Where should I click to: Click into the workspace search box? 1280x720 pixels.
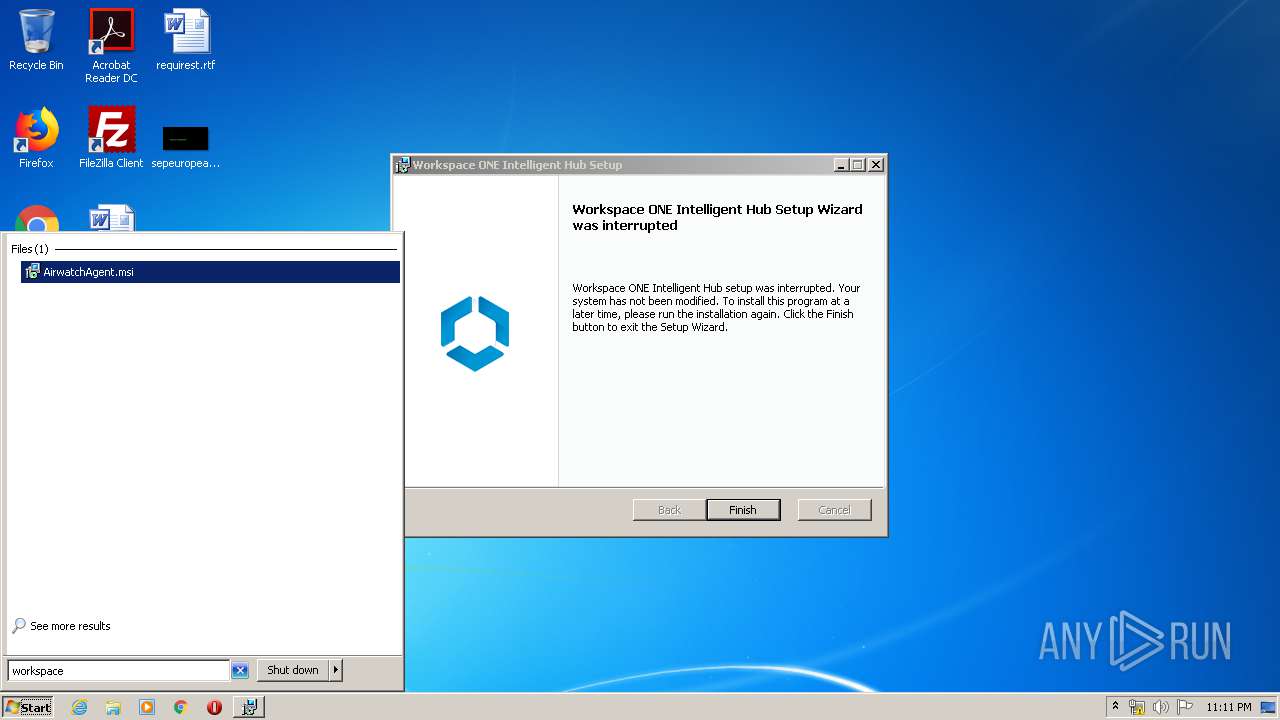point(119,671)
